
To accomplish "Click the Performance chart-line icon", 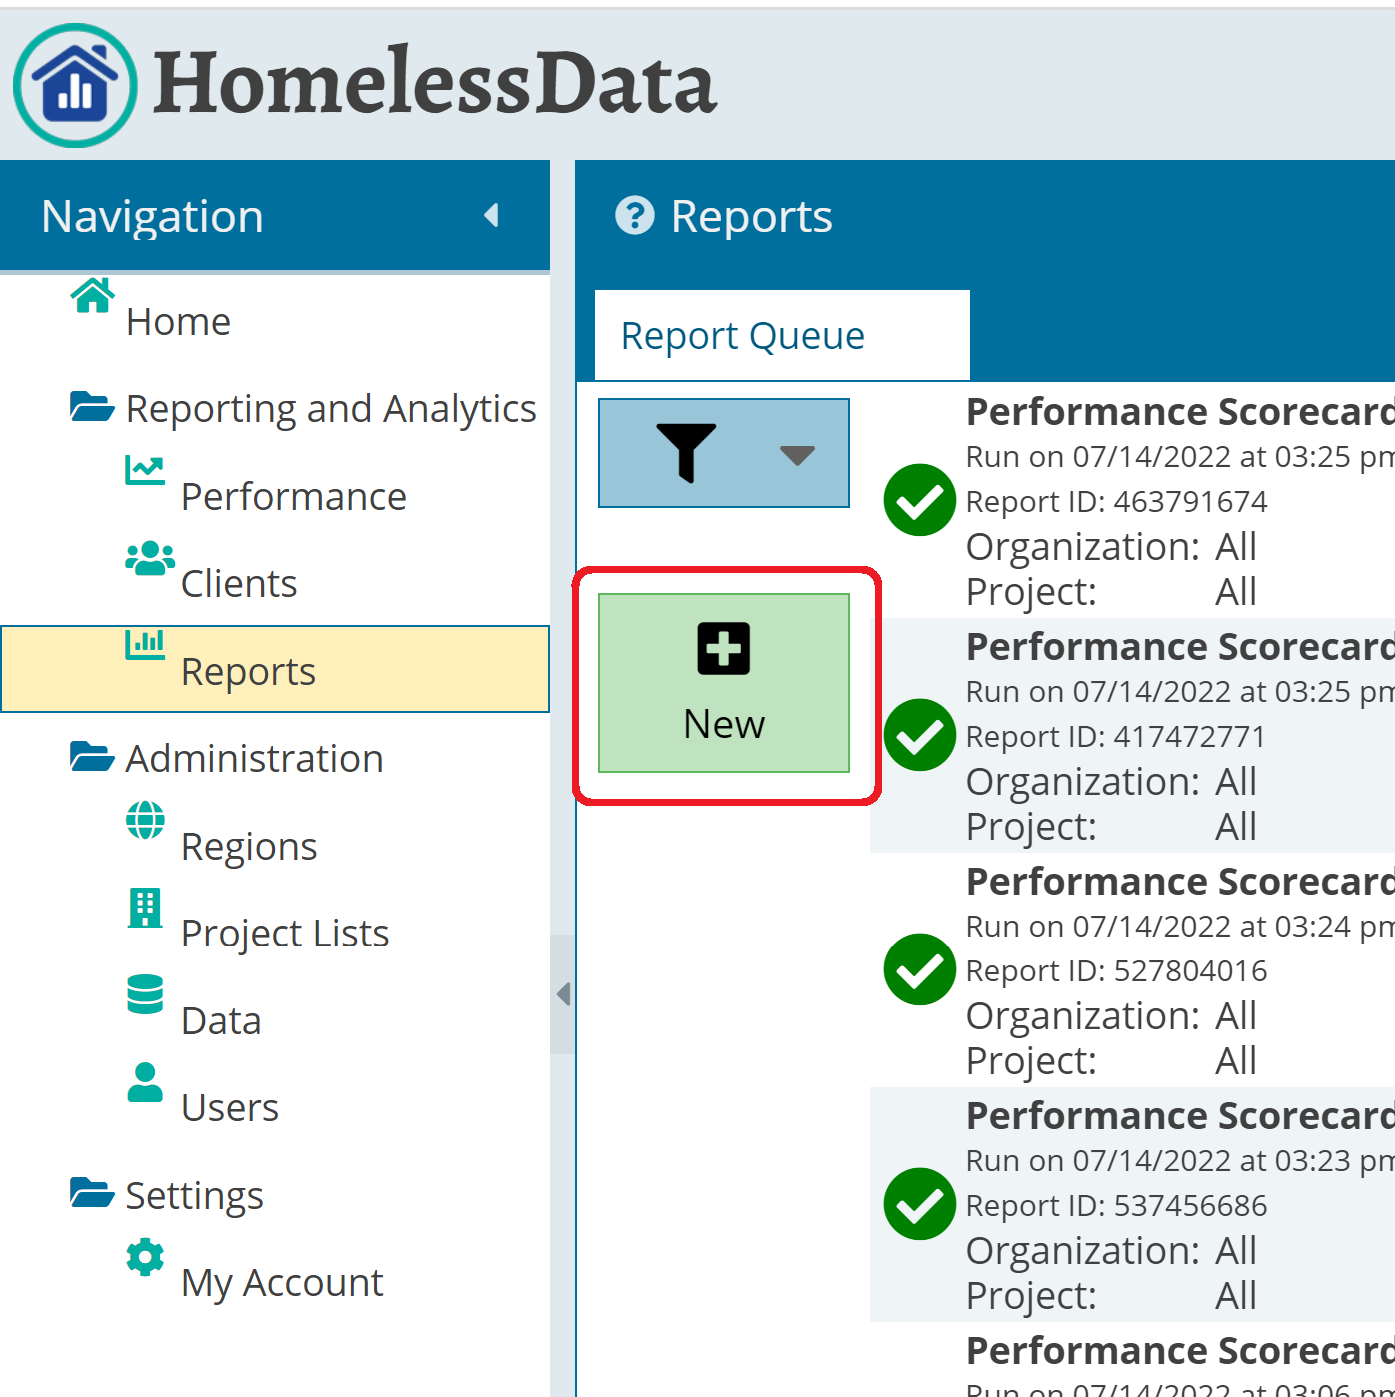I will click(145, 469).
